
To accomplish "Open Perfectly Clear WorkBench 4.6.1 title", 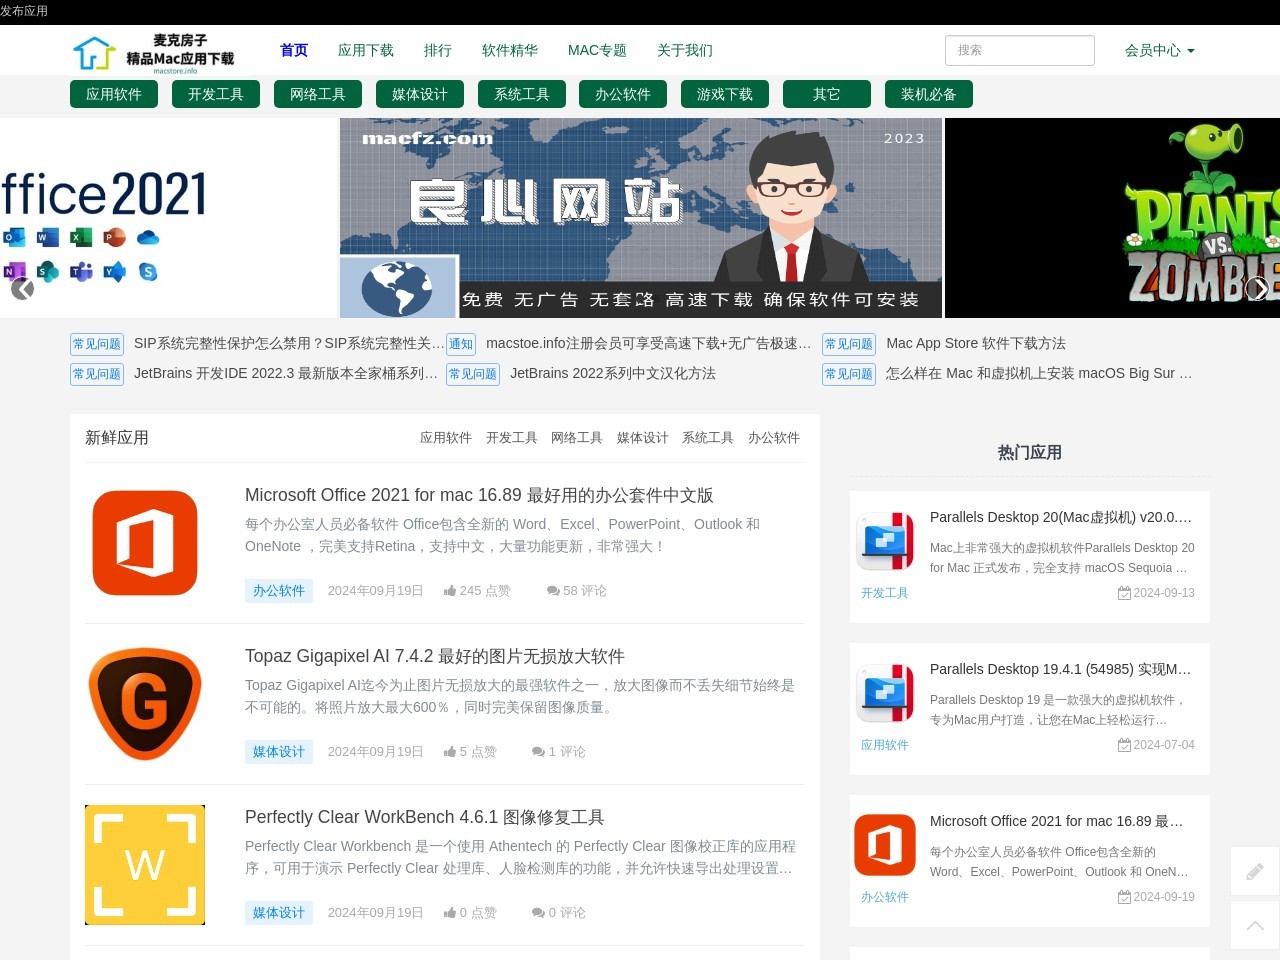I will click(x=425, y=817).
